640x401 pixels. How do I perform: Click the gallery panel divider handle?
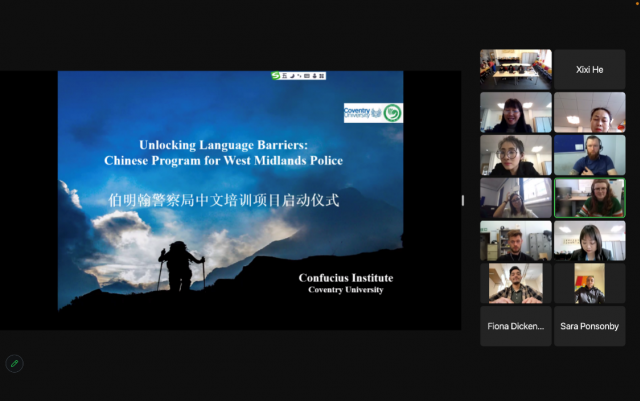pyautogui.click(x=462, y=200)
